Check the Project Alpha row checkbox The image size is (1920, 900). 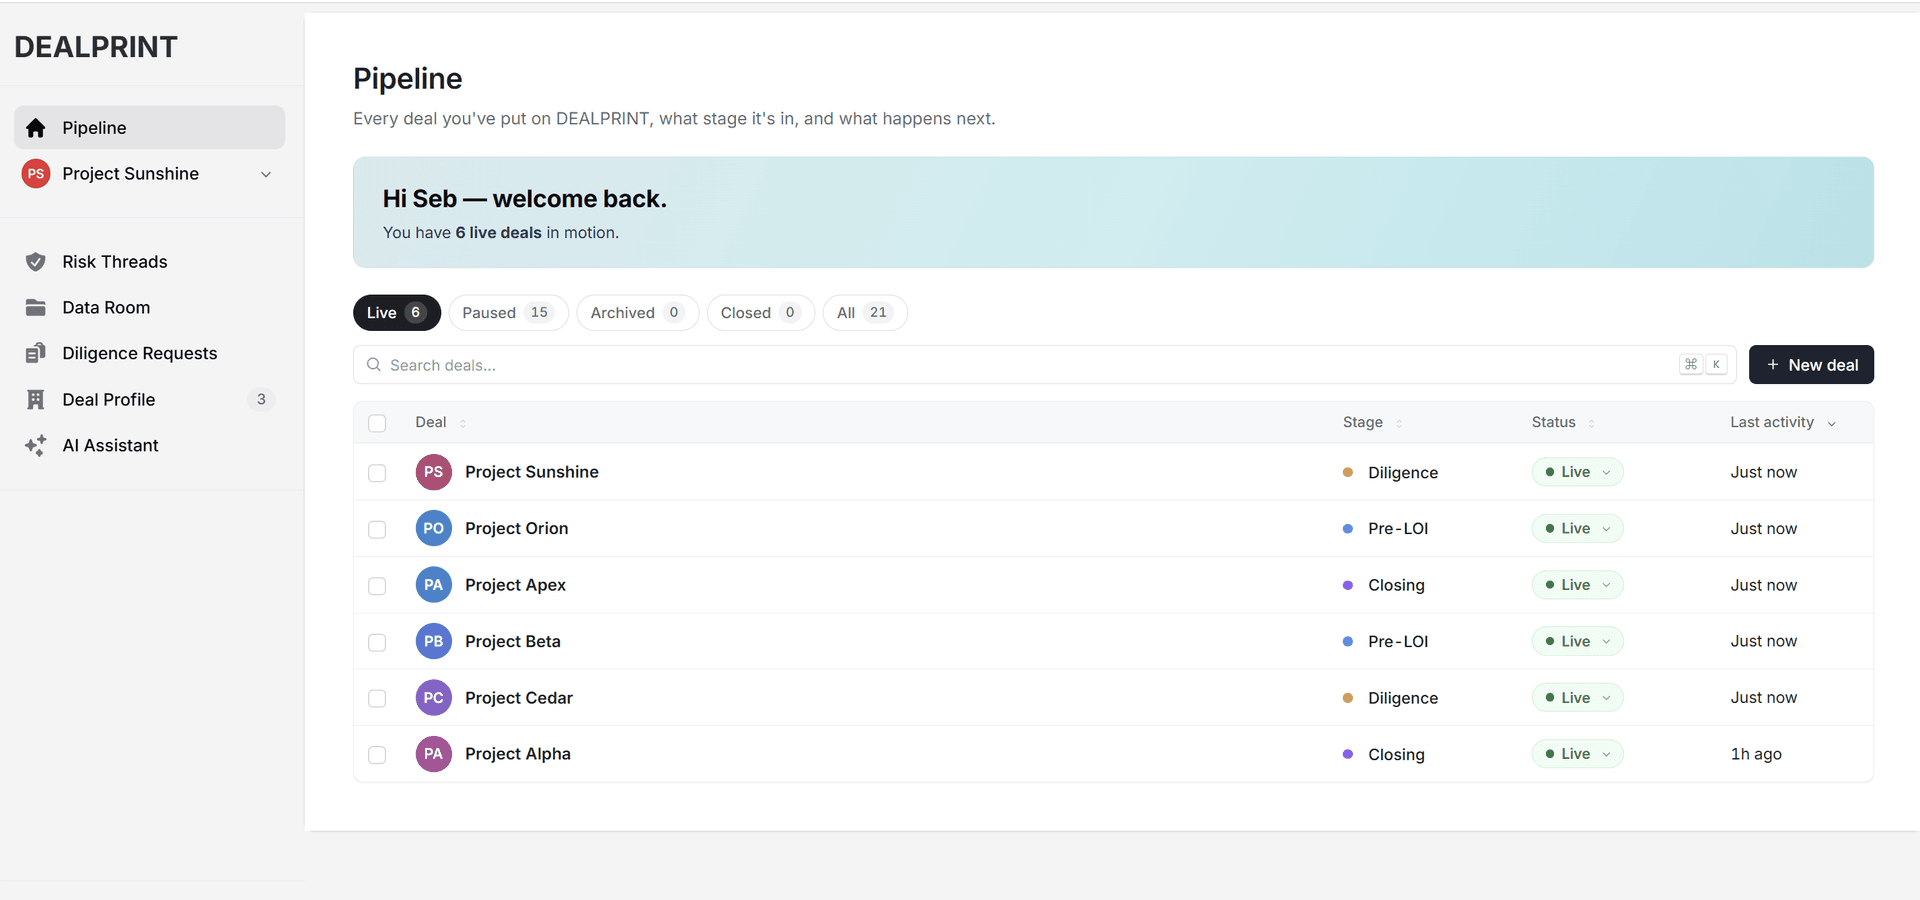point(377,755)
